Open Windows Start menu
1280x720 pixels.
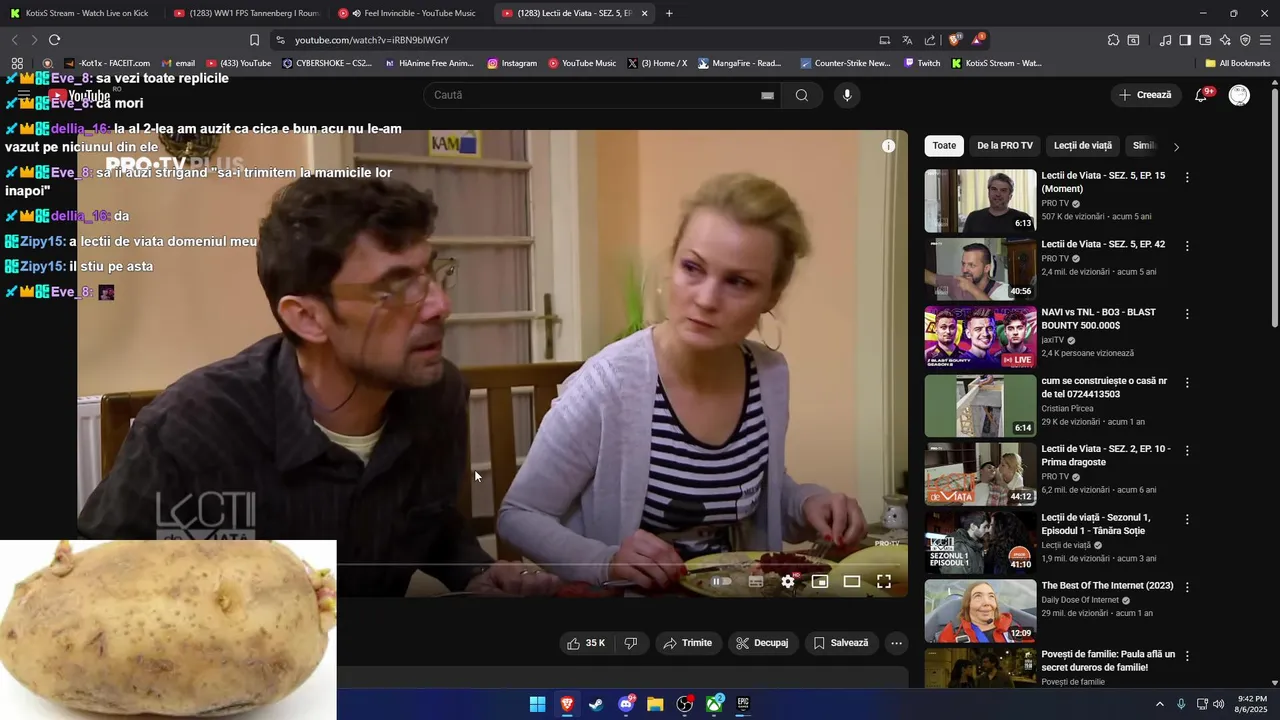537,704
